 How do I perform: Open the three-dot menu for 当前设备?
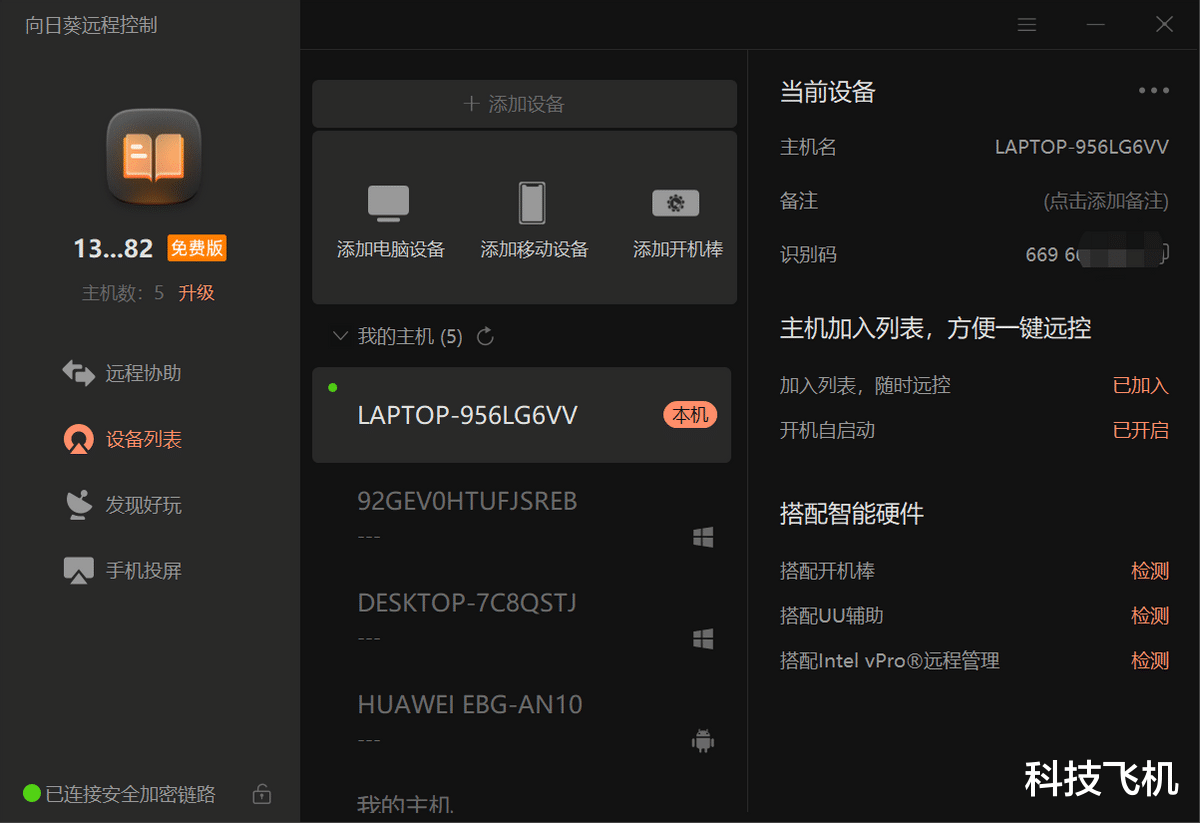click(1154, 91)
